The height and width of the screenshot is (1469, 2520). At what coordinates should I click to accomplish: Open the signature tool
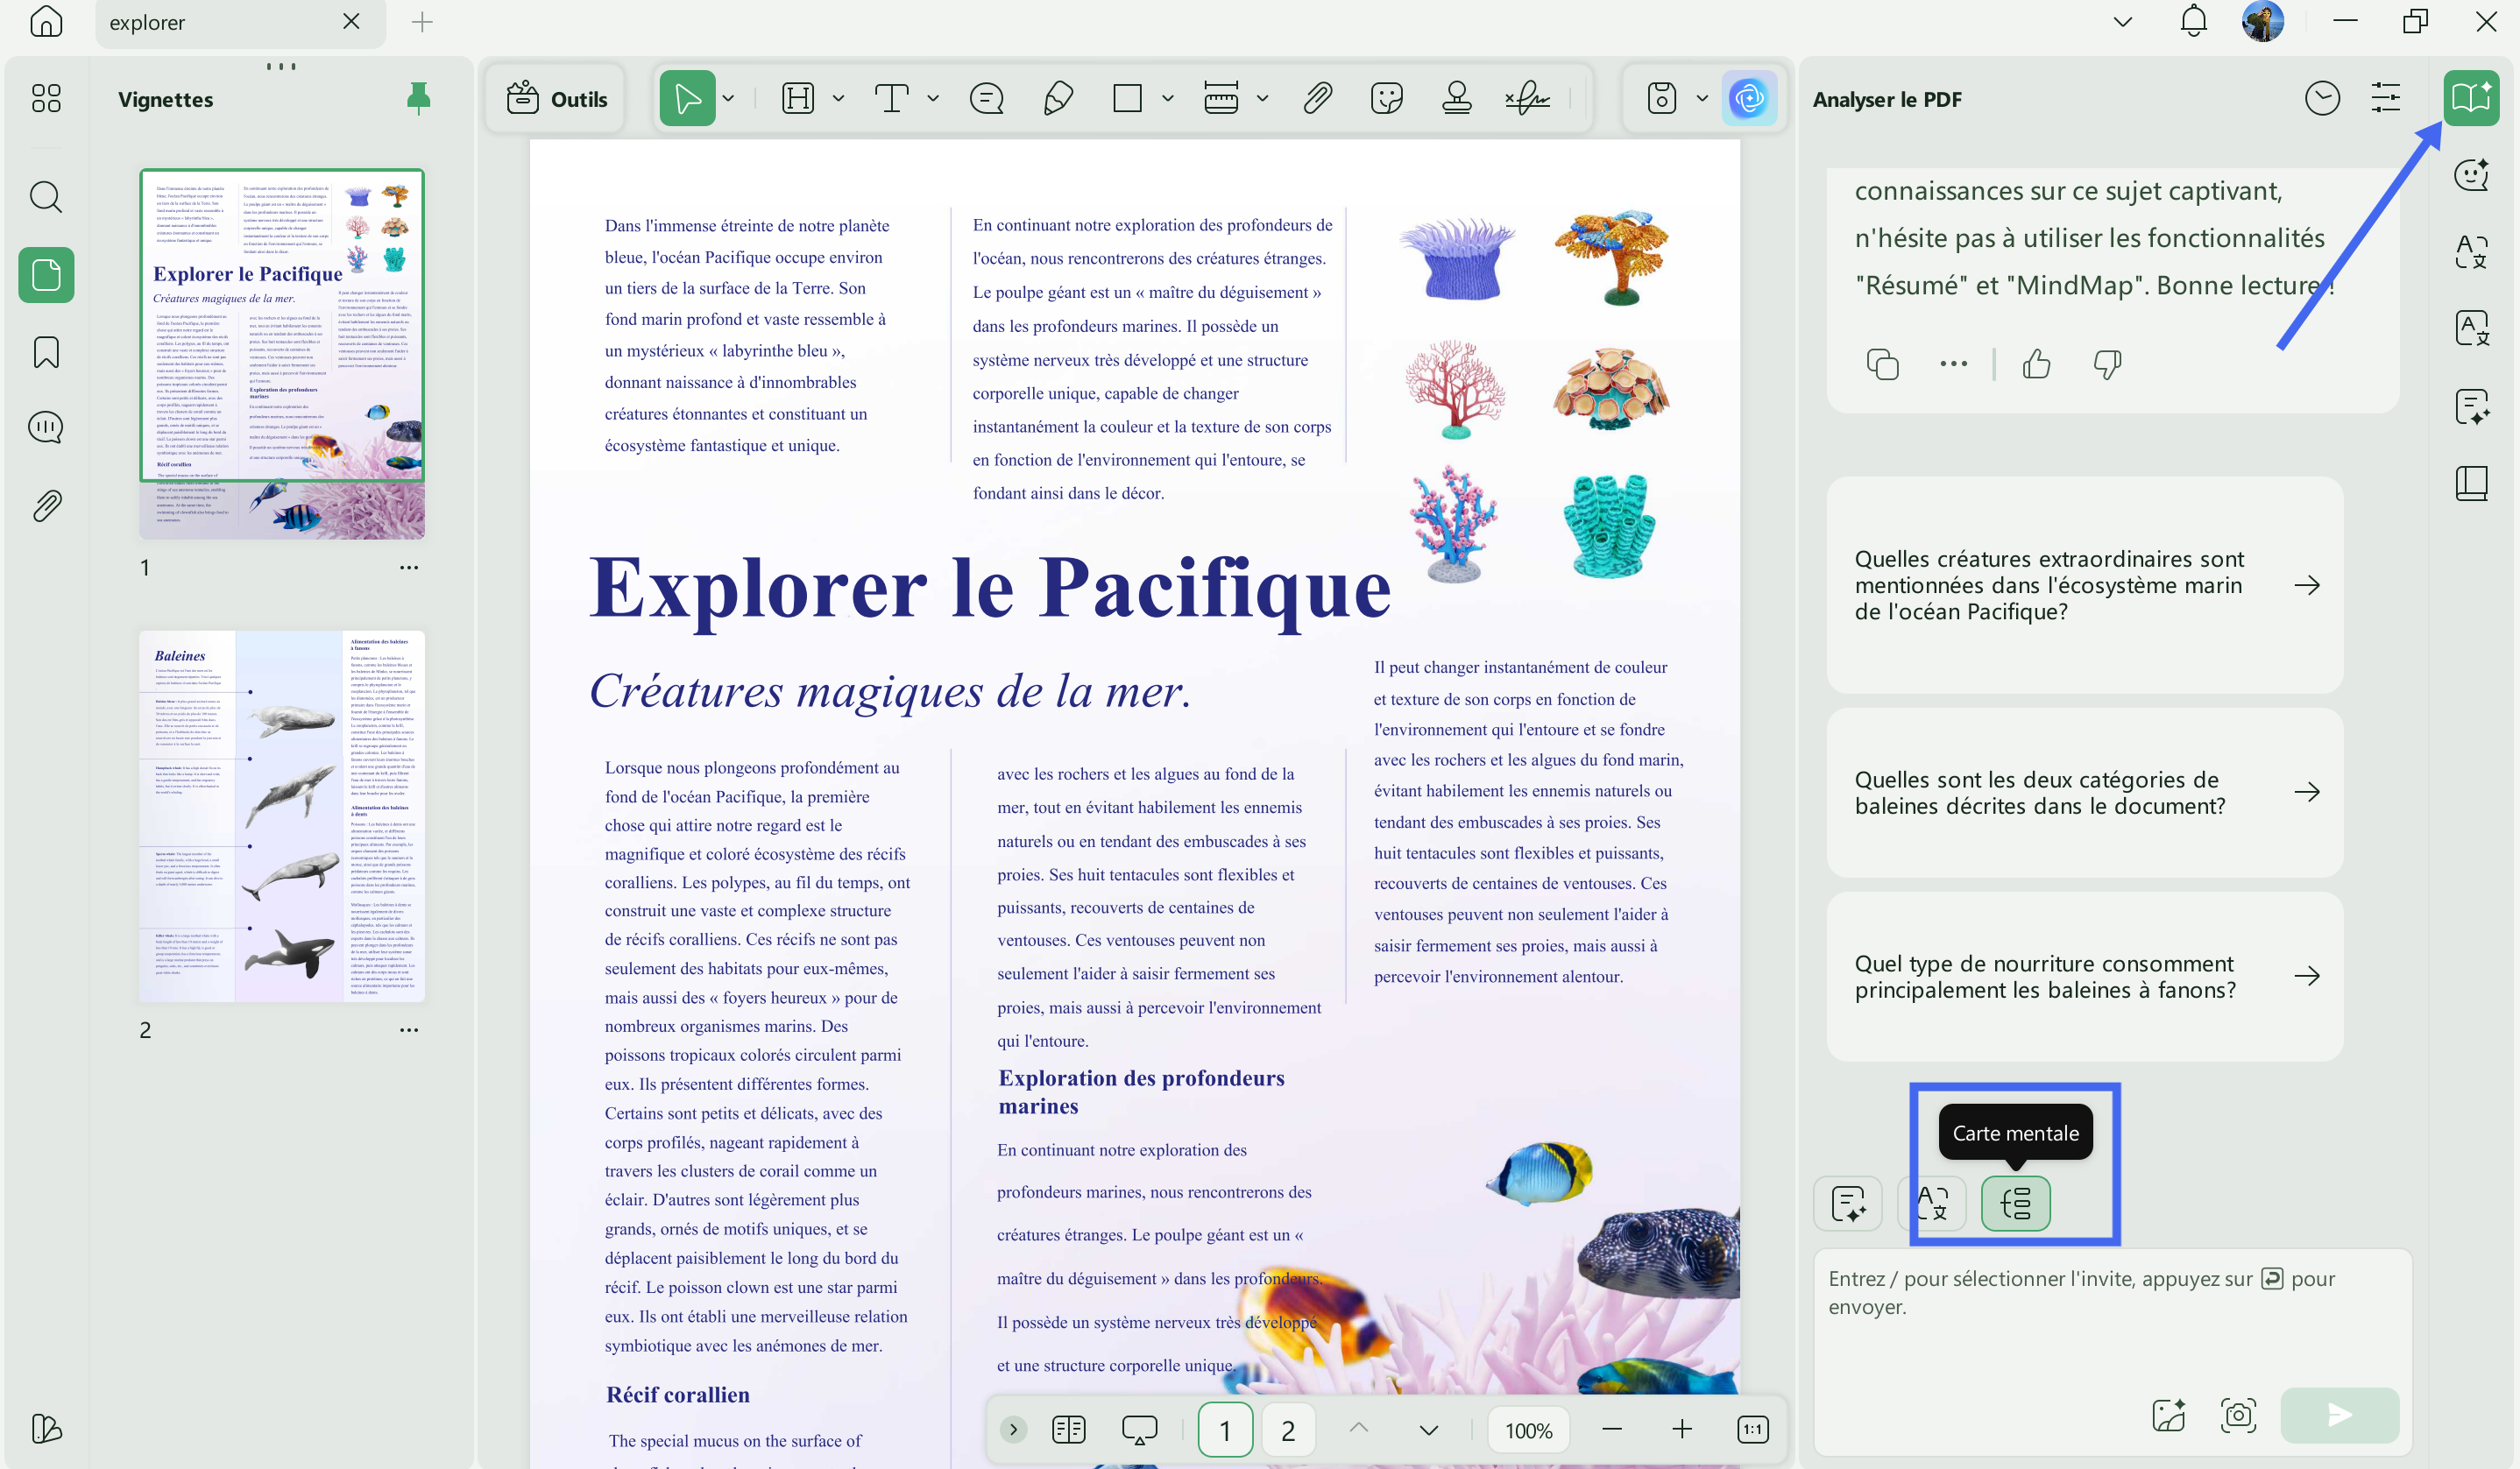pos(1527,98)
